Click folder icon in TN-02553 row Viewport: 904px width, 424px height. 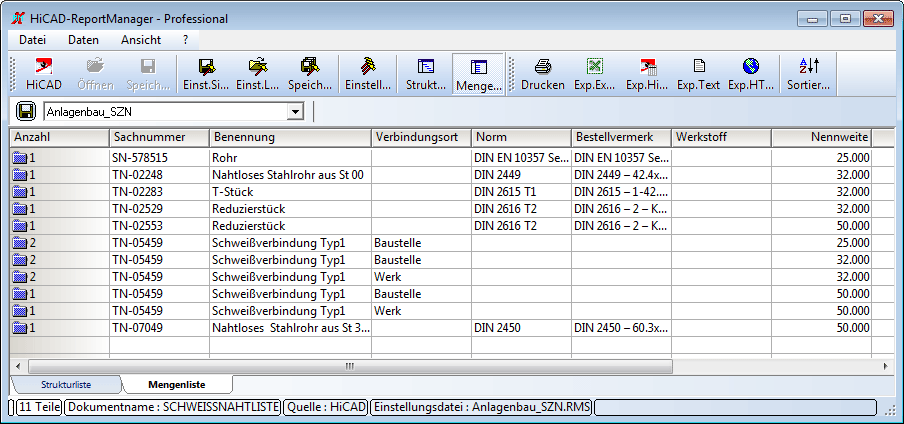click(20, 226)
